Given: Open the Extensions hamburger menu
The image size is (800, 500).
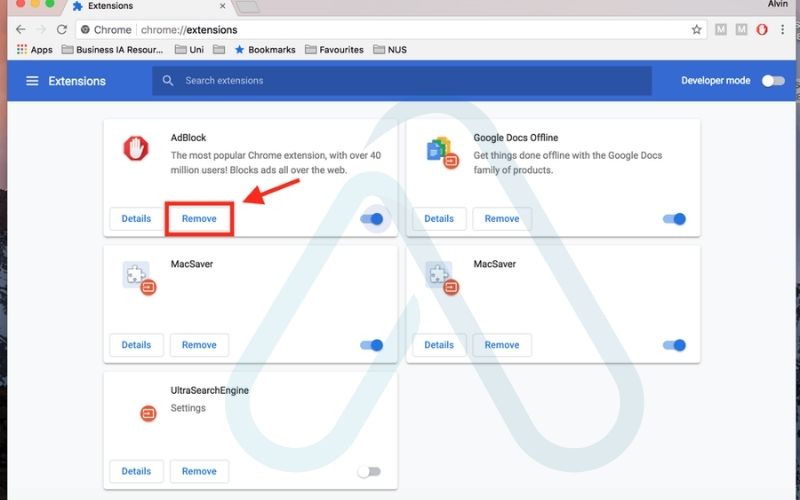Looking at the screenshot, I should pyautogui.click(x=32, y=81).
